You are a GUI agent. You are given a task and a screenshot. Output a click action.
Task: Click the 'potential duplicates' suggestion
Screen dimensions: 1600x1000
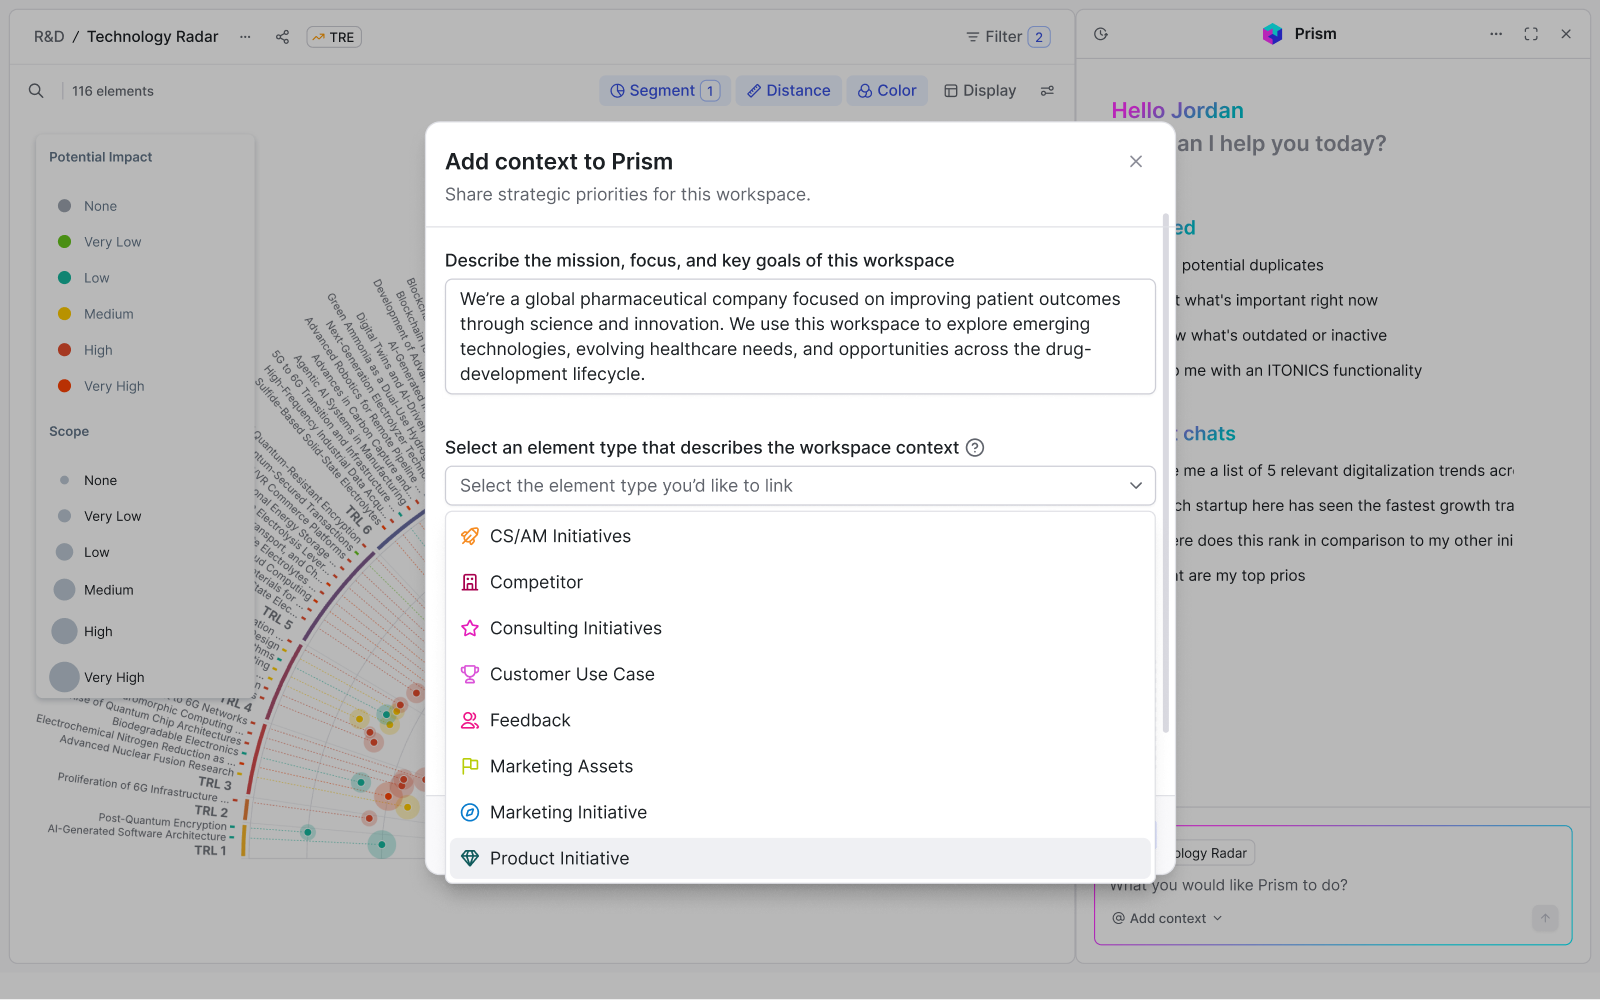coord(1252,265)
